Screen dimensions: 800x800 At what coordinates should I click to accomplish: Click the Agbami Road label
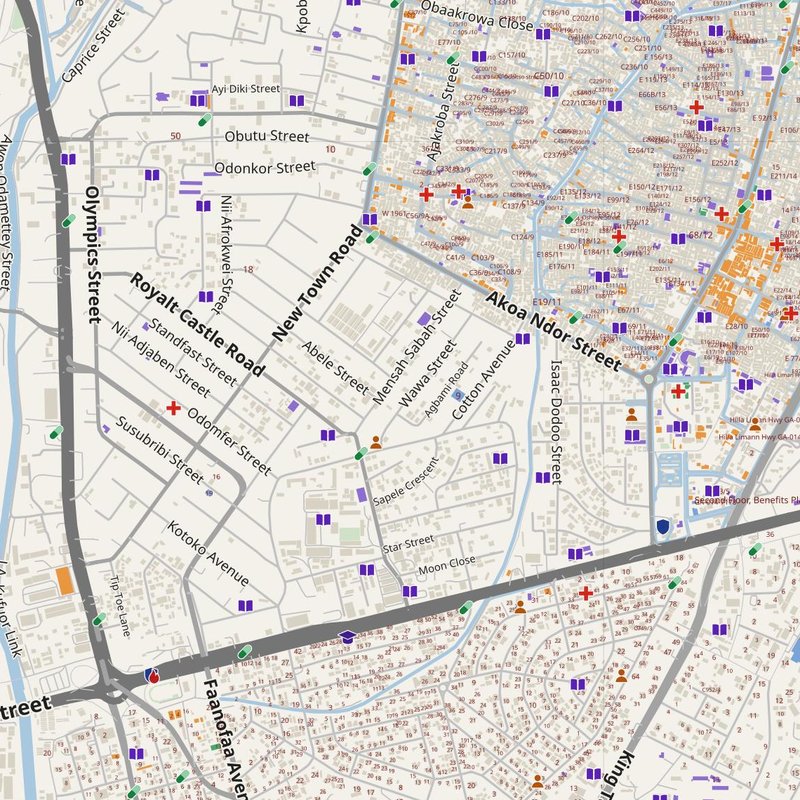[446, 390]
